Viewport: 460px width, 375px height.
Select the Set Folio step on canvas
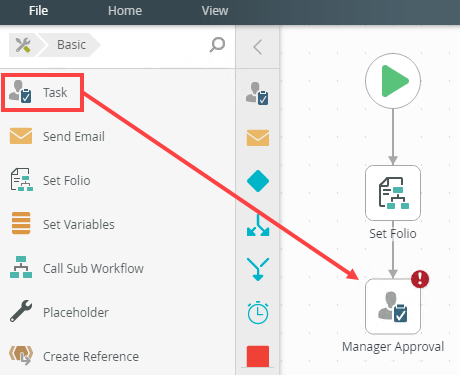click(x=393, y=193)
